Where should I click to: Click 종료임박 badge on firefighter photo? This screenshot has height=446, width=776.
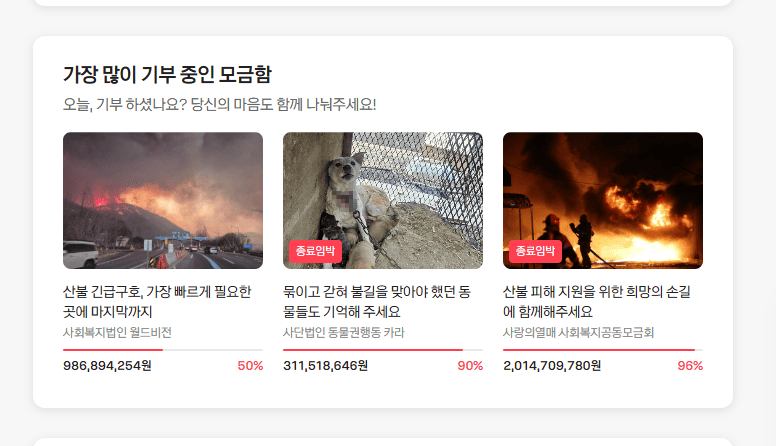click(x=535, y=251)
